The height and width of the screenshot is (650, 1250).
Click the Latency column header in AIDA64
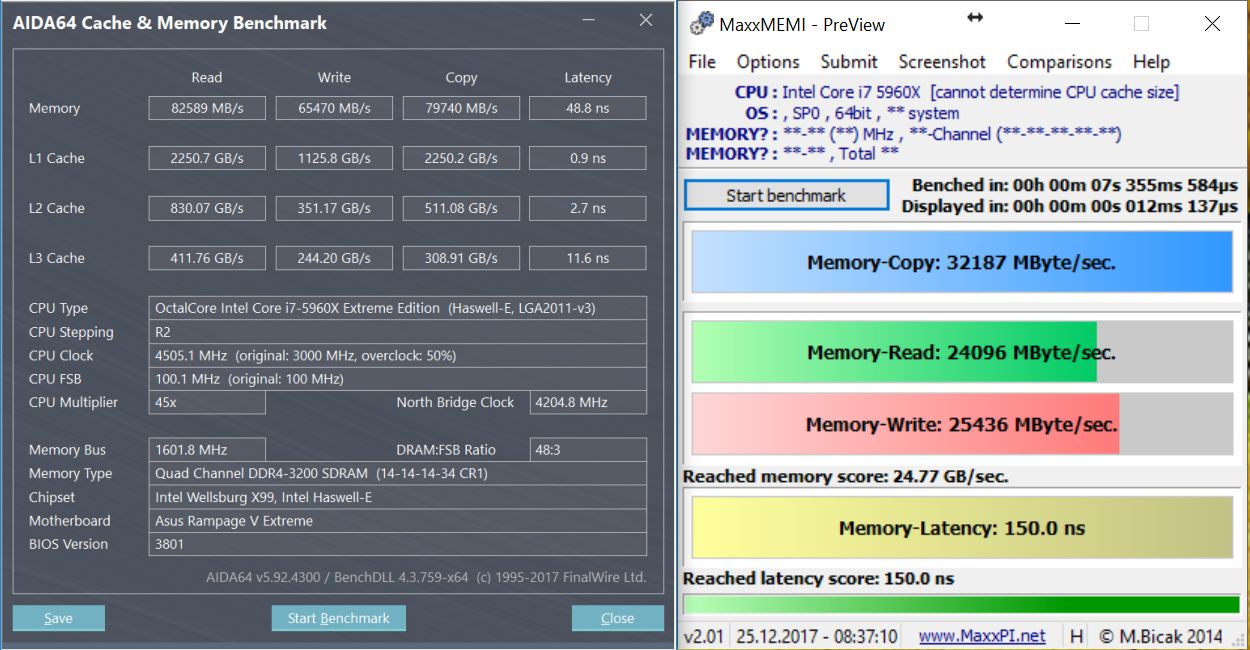pos(588,77)
